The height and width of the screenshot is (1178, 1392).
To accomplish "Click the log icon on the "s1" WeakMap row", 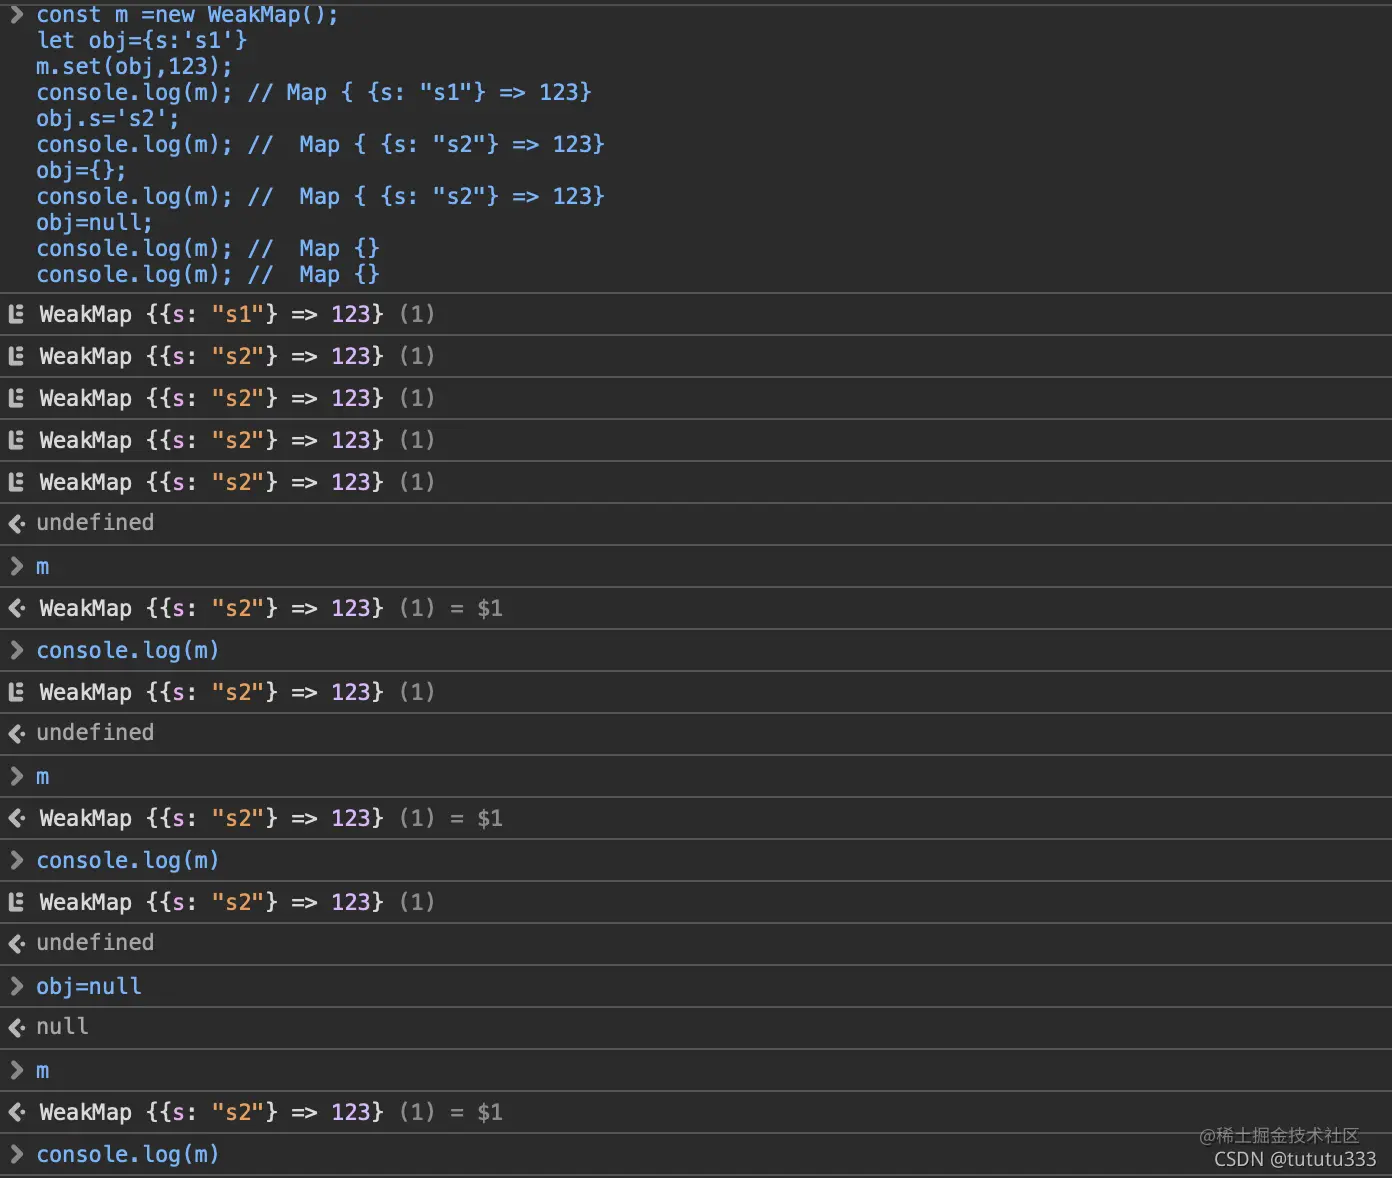I will click(x=16, y=314).
